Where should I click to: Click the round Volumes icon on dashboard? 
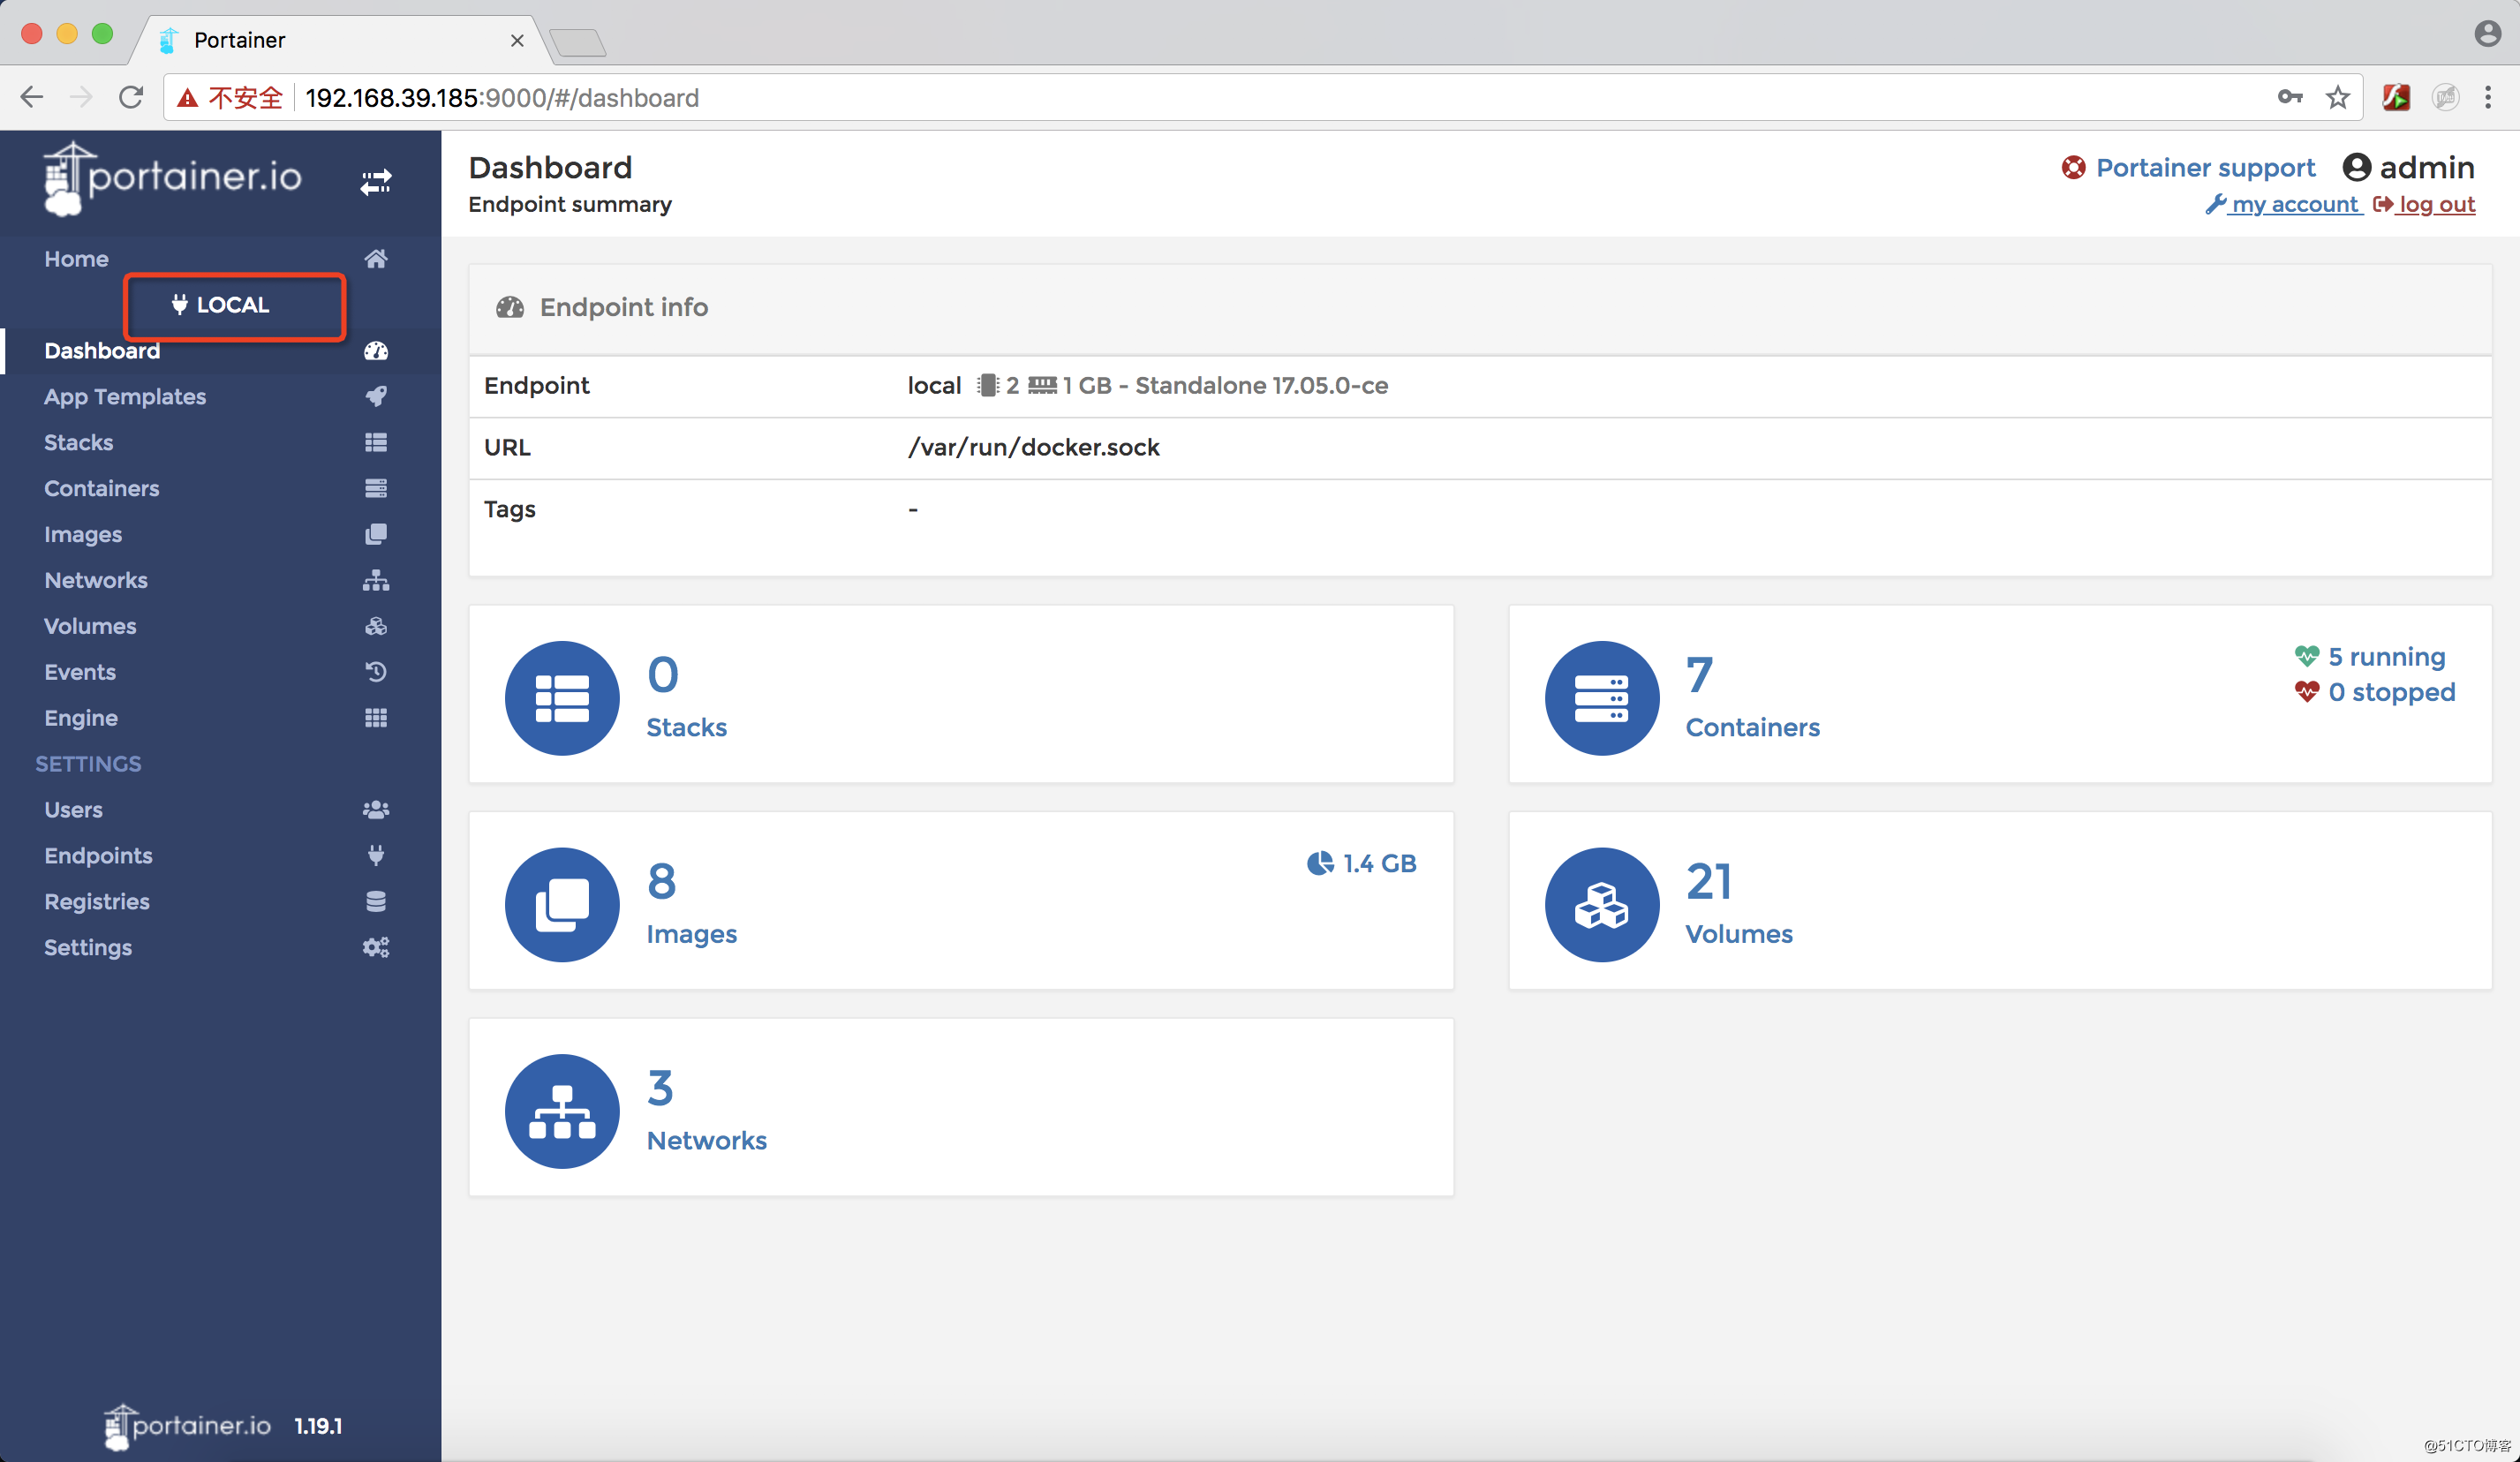(1602, 905)
